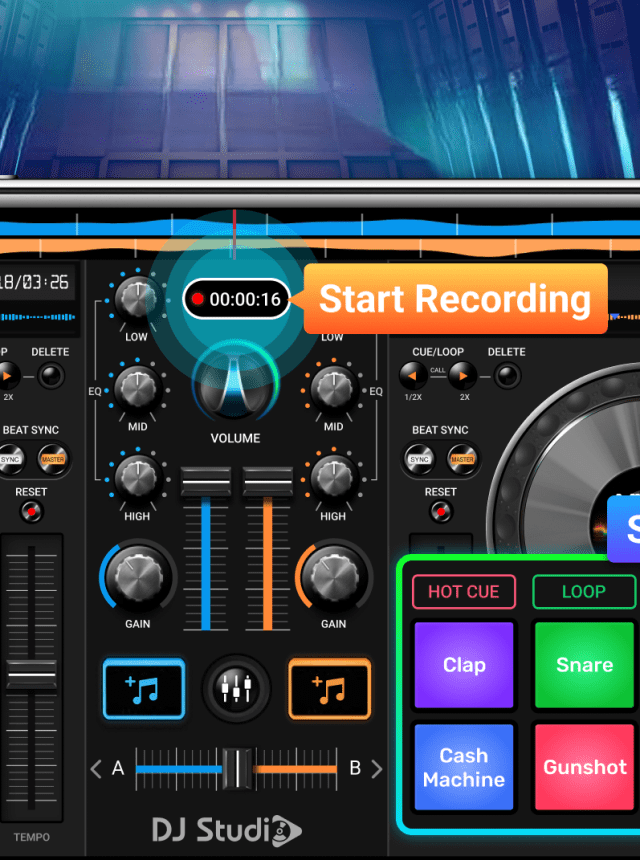Tap the blue add music button
Image resolution: width=640 pixels, height=860 pixels.
pyautogui.click(x=143, y=688)
